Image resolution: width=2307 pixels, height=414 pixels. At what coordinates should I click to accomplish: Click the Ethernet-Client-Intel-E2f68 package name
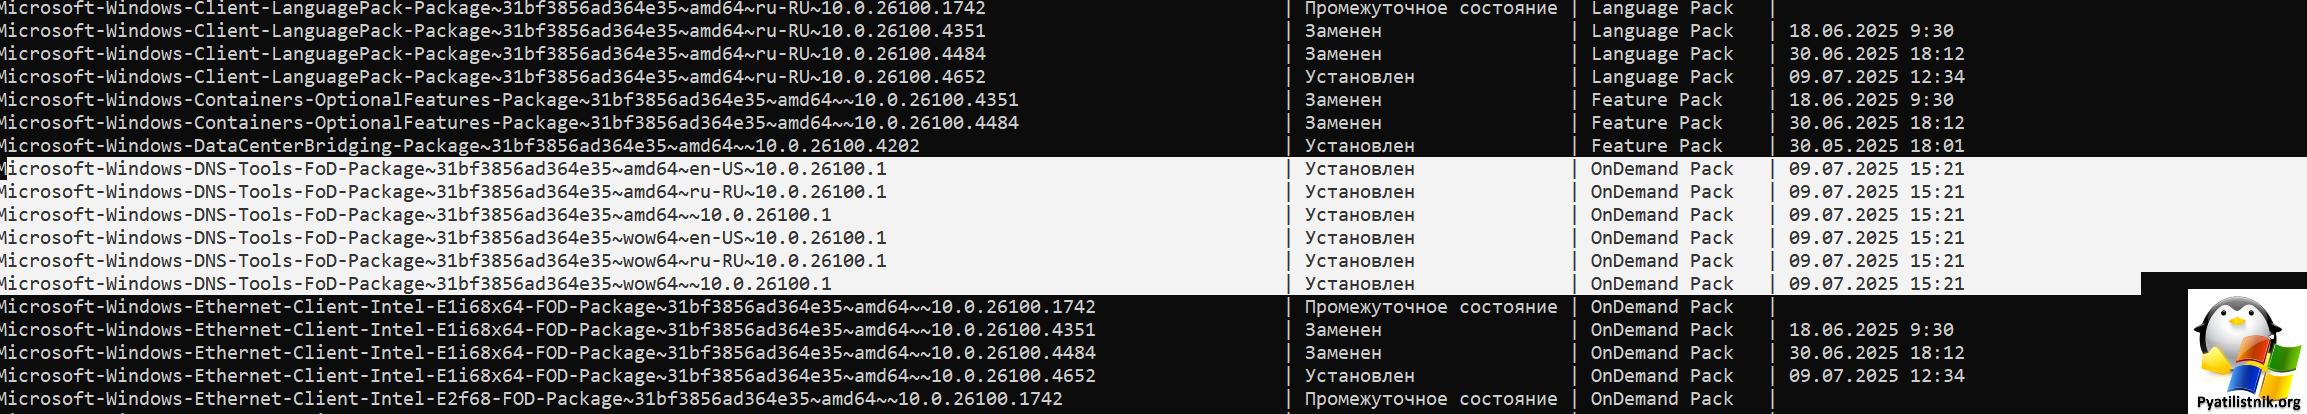pyautogui.click(x=531, y=399)
